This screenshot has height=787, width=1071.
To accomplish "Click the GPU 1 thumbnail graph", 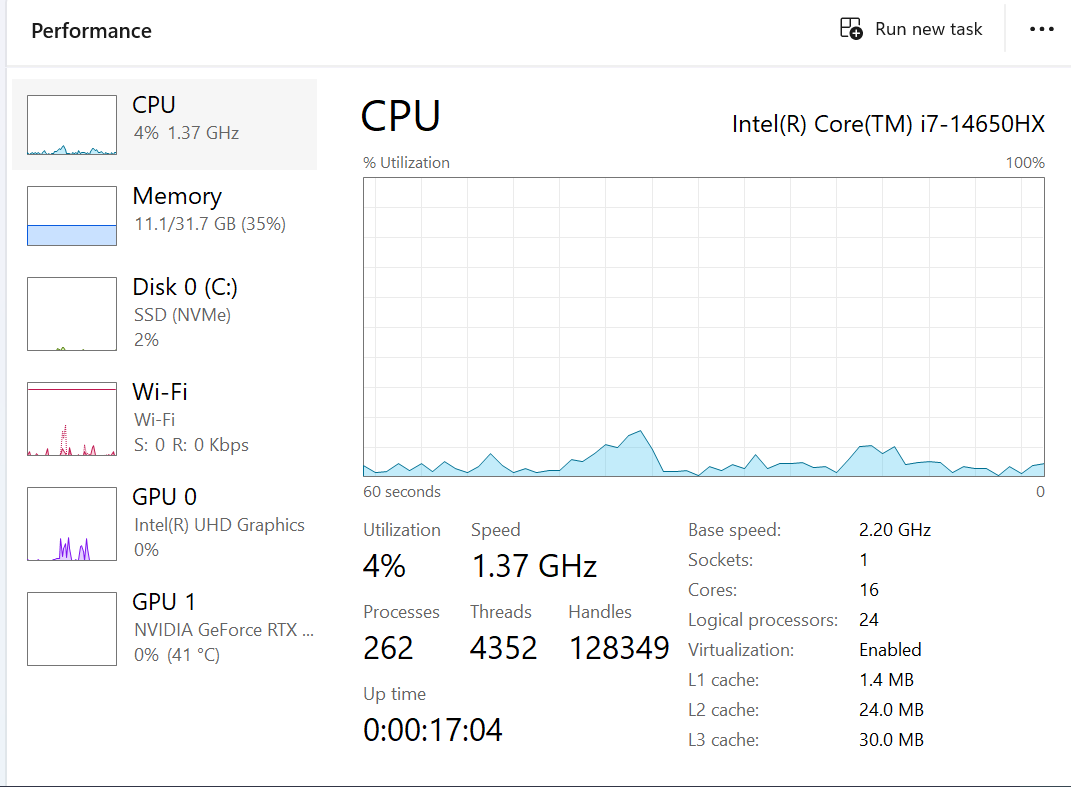I will (72, 629).
